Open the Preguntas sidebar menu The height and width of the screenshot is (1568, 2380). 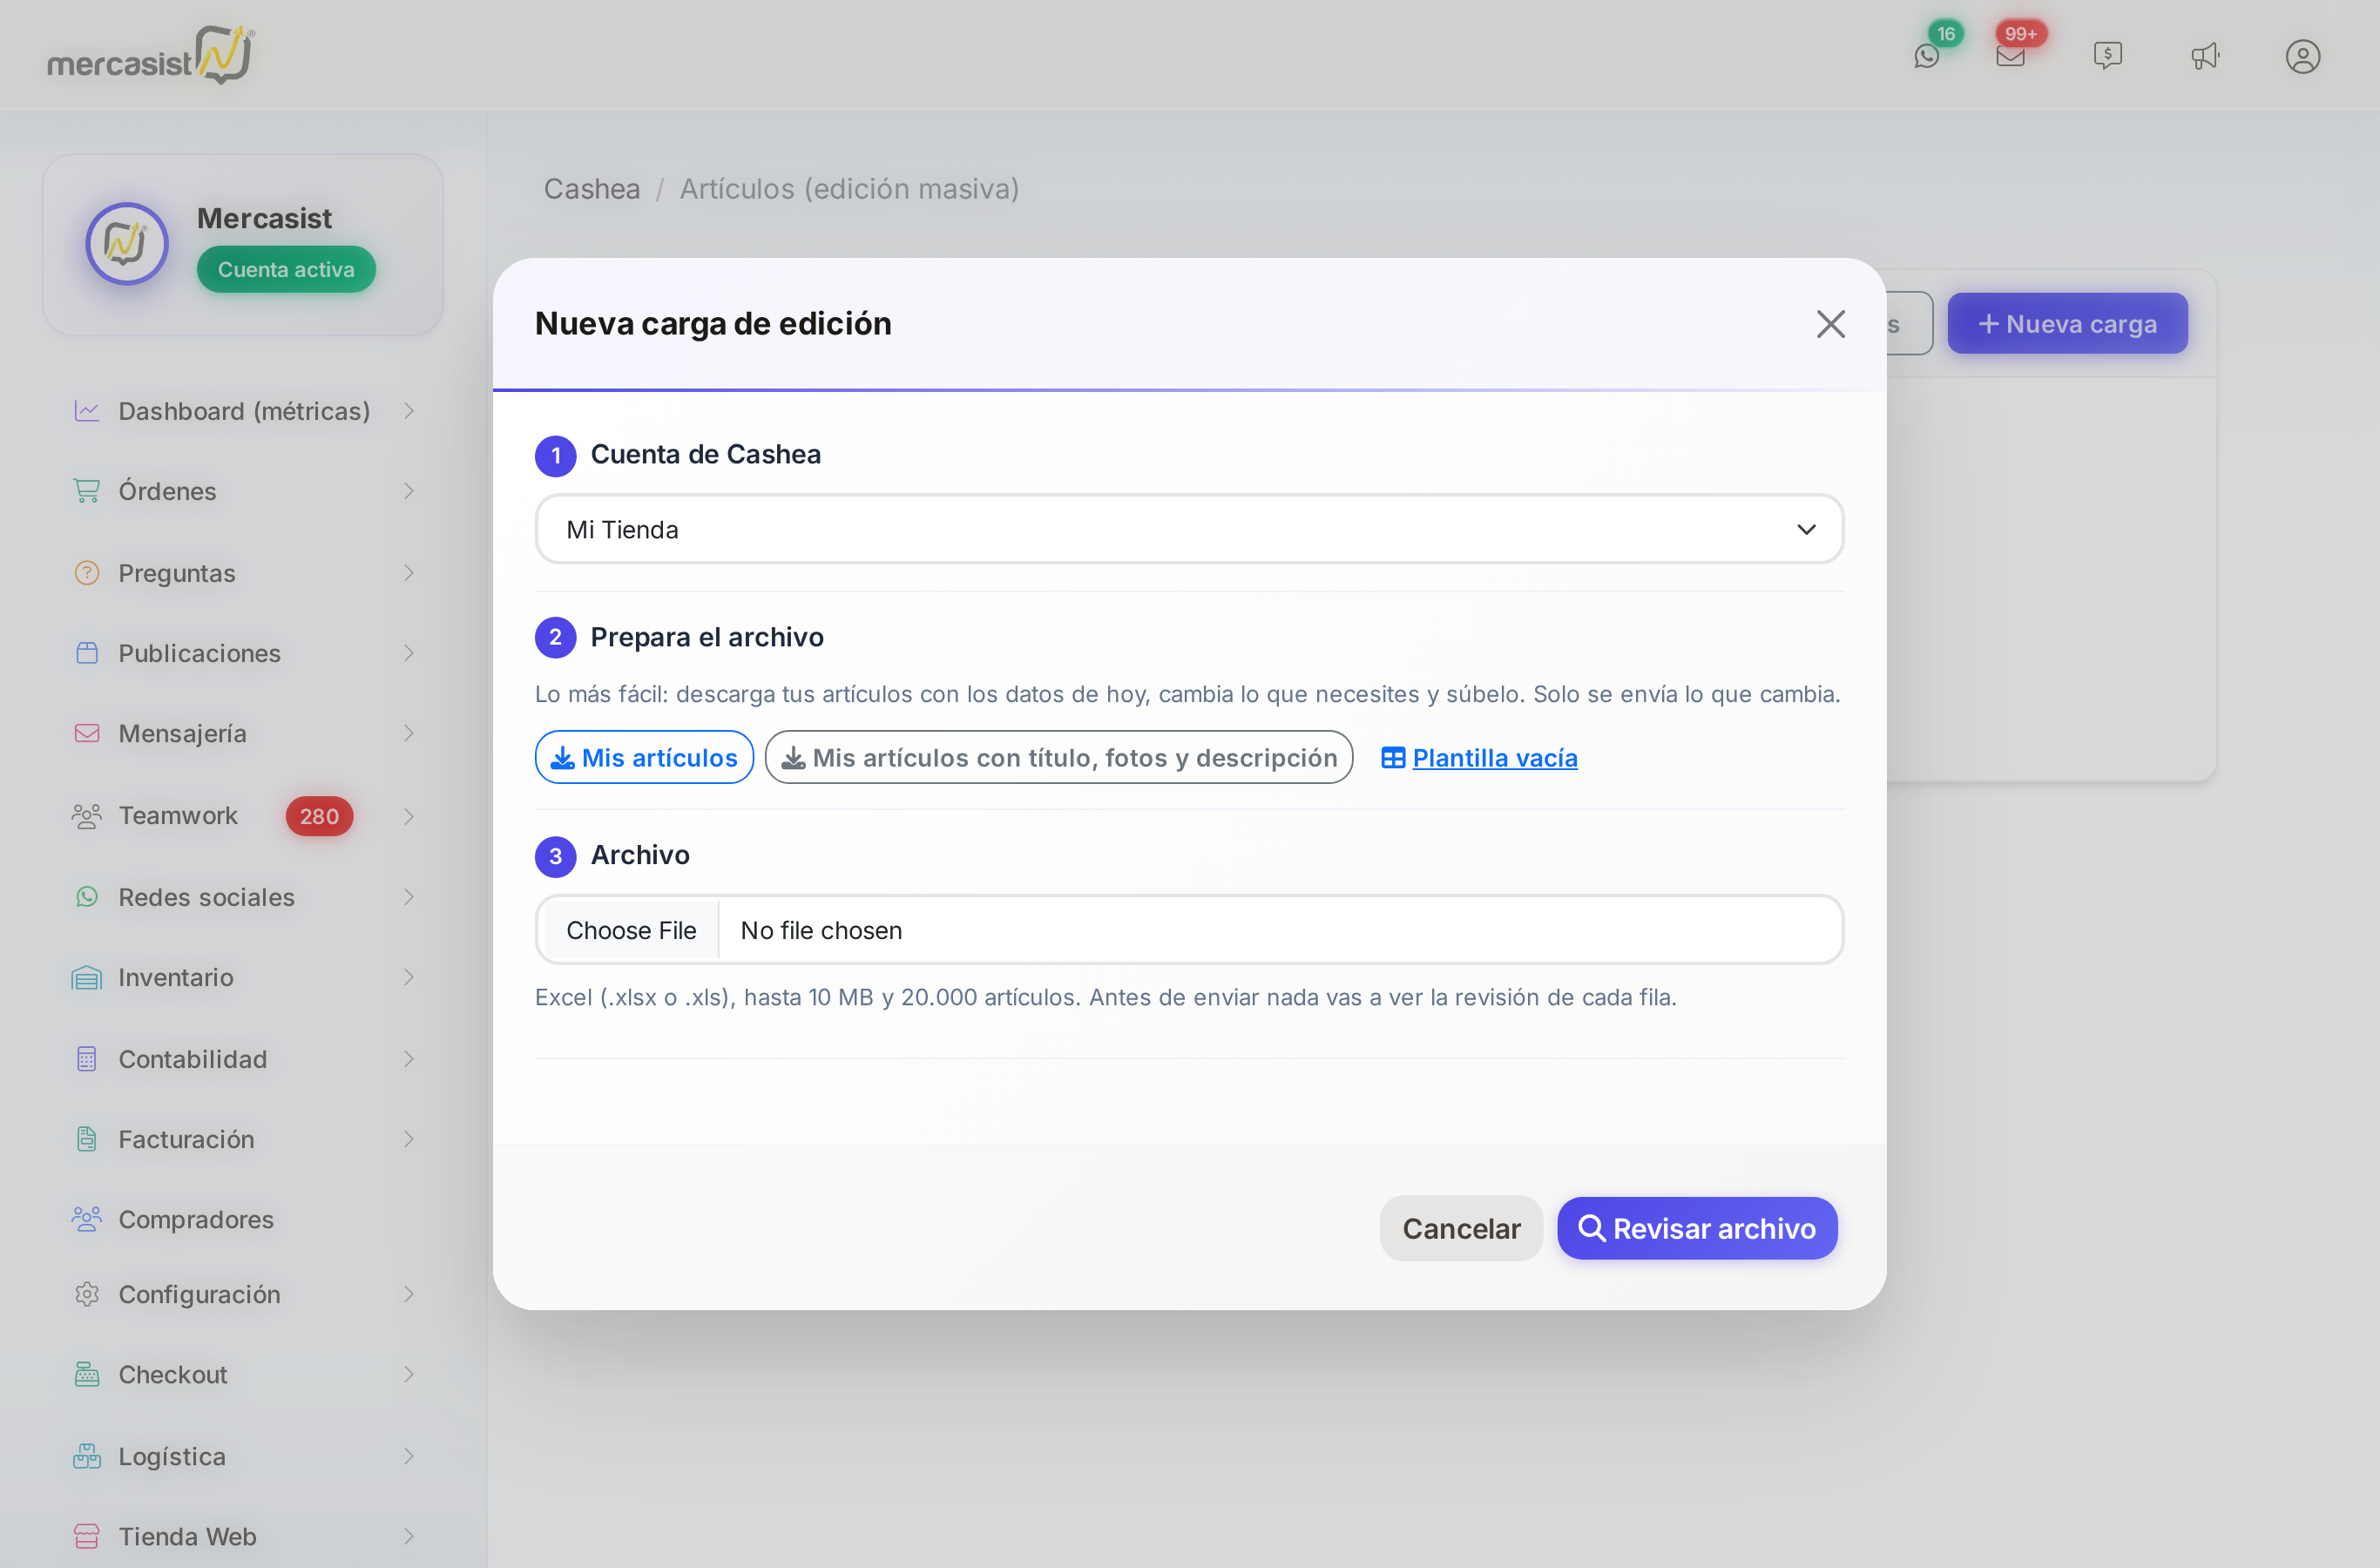[x=244, y=573]
